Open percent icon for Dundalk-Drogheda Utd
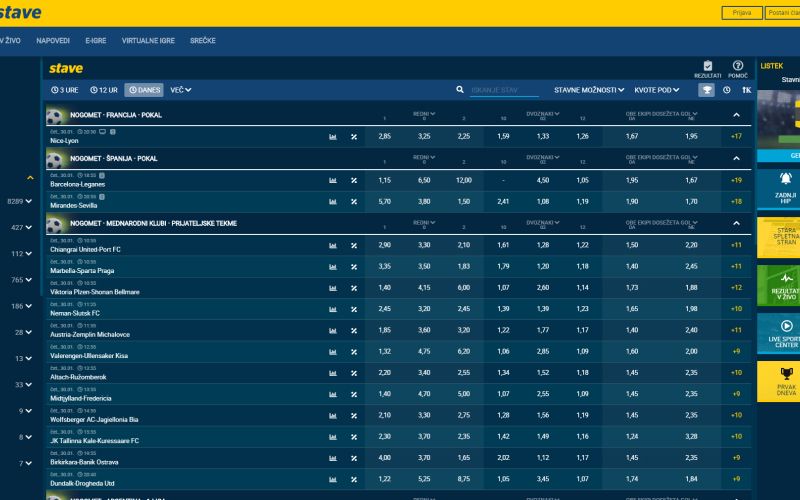The image size is (800, 500). click(354, 480)
